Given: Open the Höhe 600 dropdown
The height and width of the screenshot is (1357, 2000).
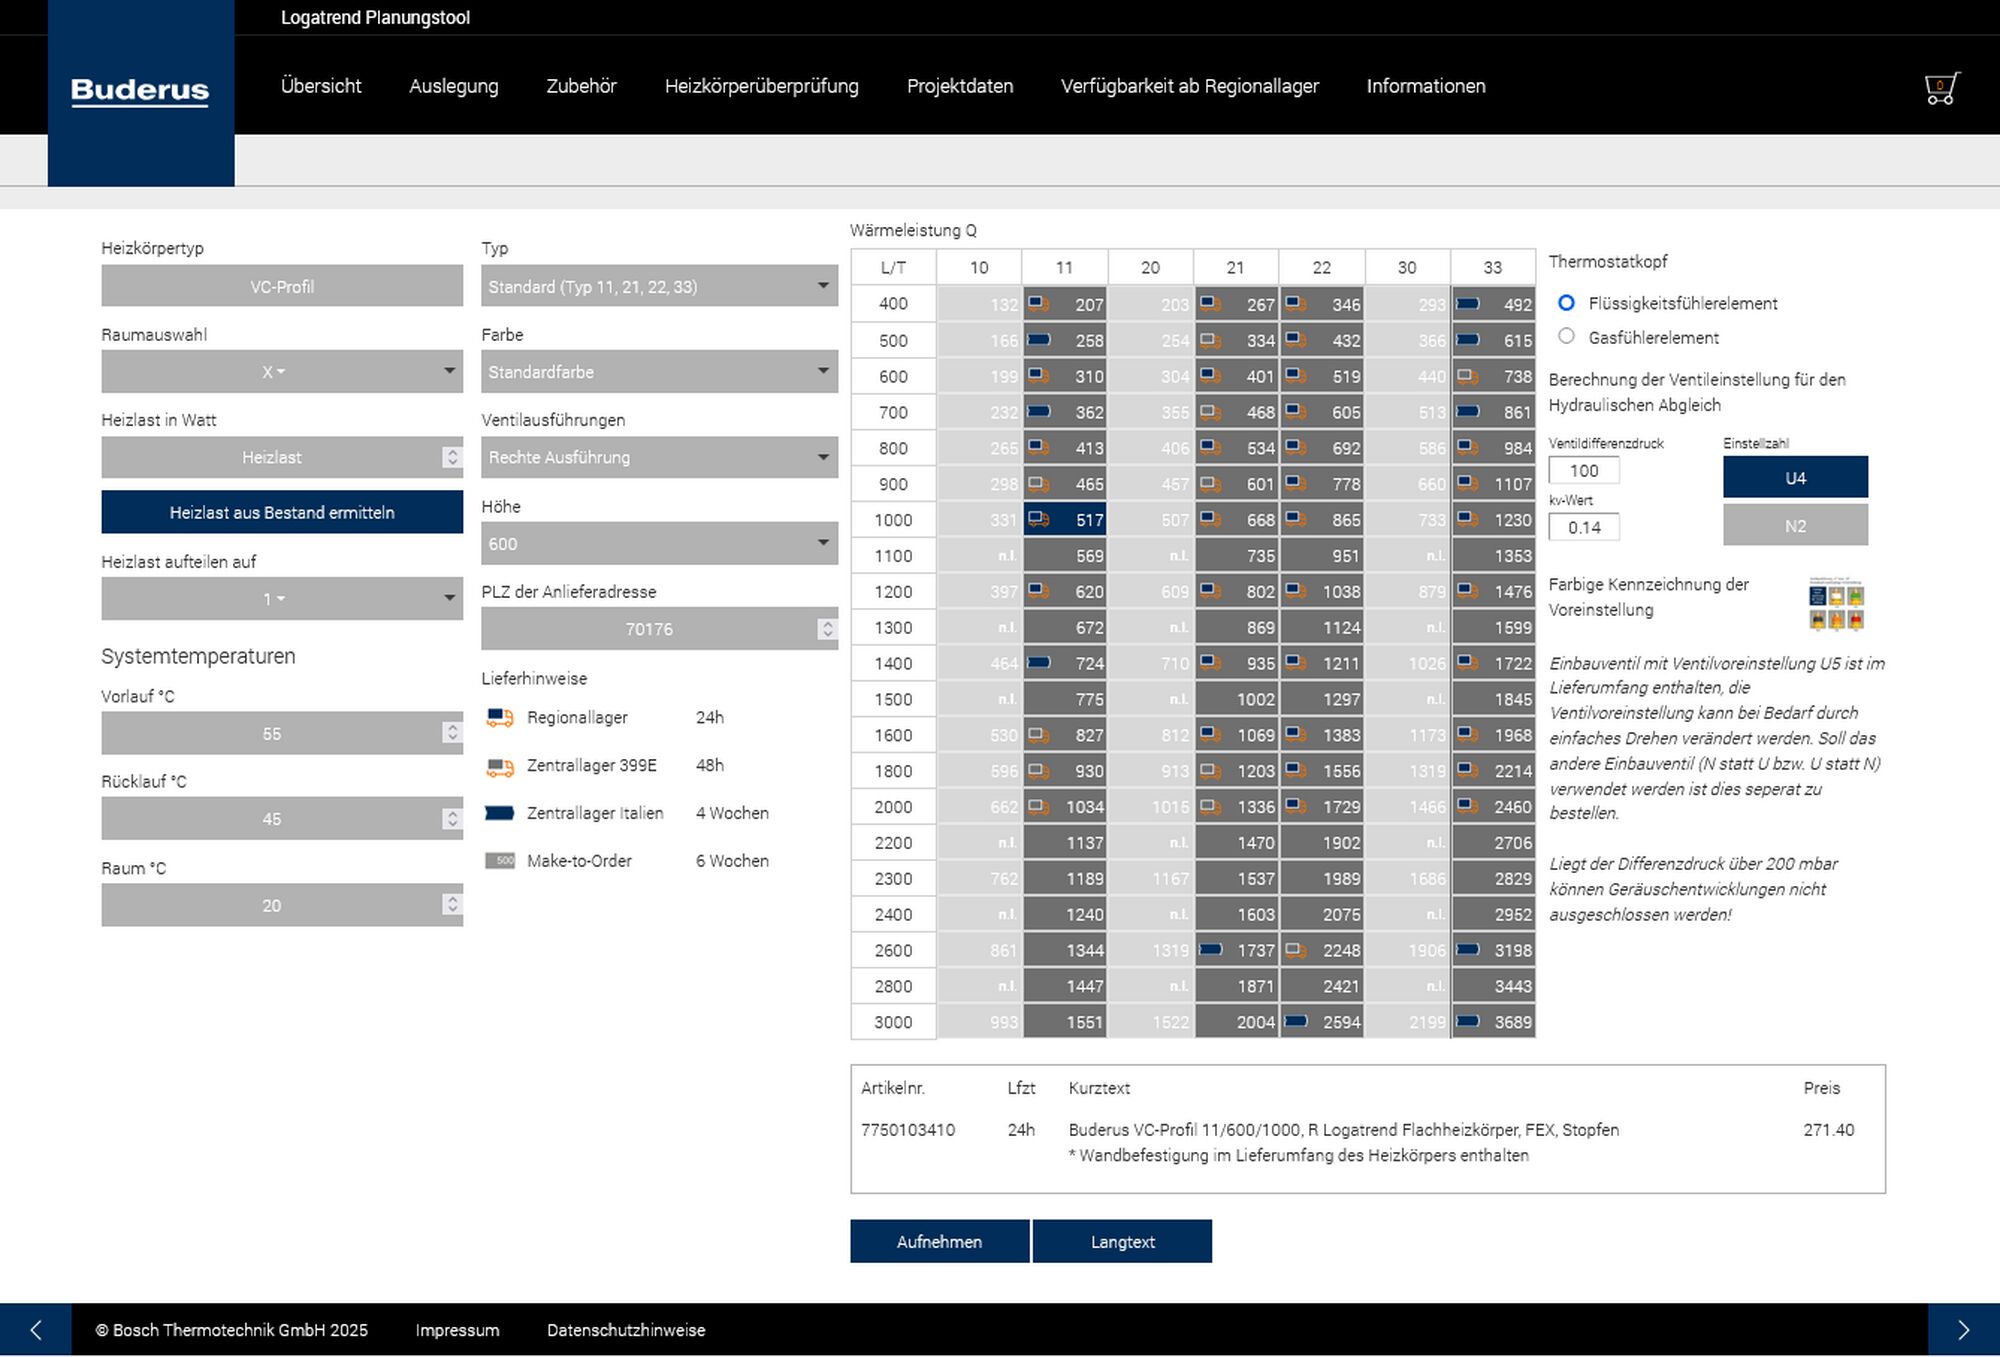Looking at the screenshot, I should pos(659,543).
